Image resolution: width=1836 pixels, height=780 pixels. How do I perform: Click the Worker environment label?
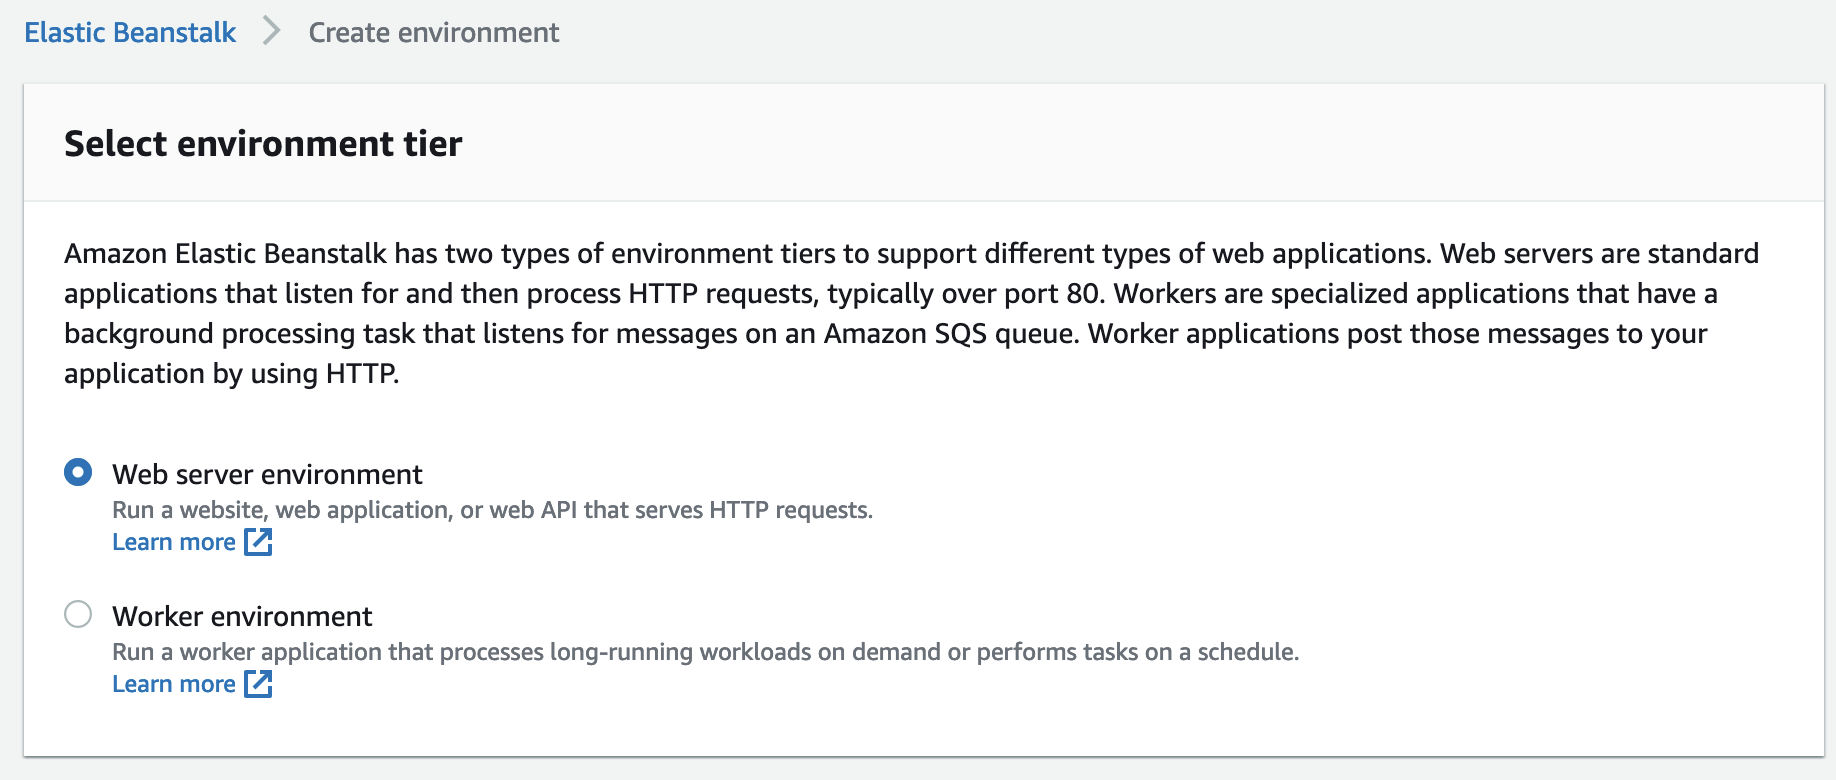(242, 616)
